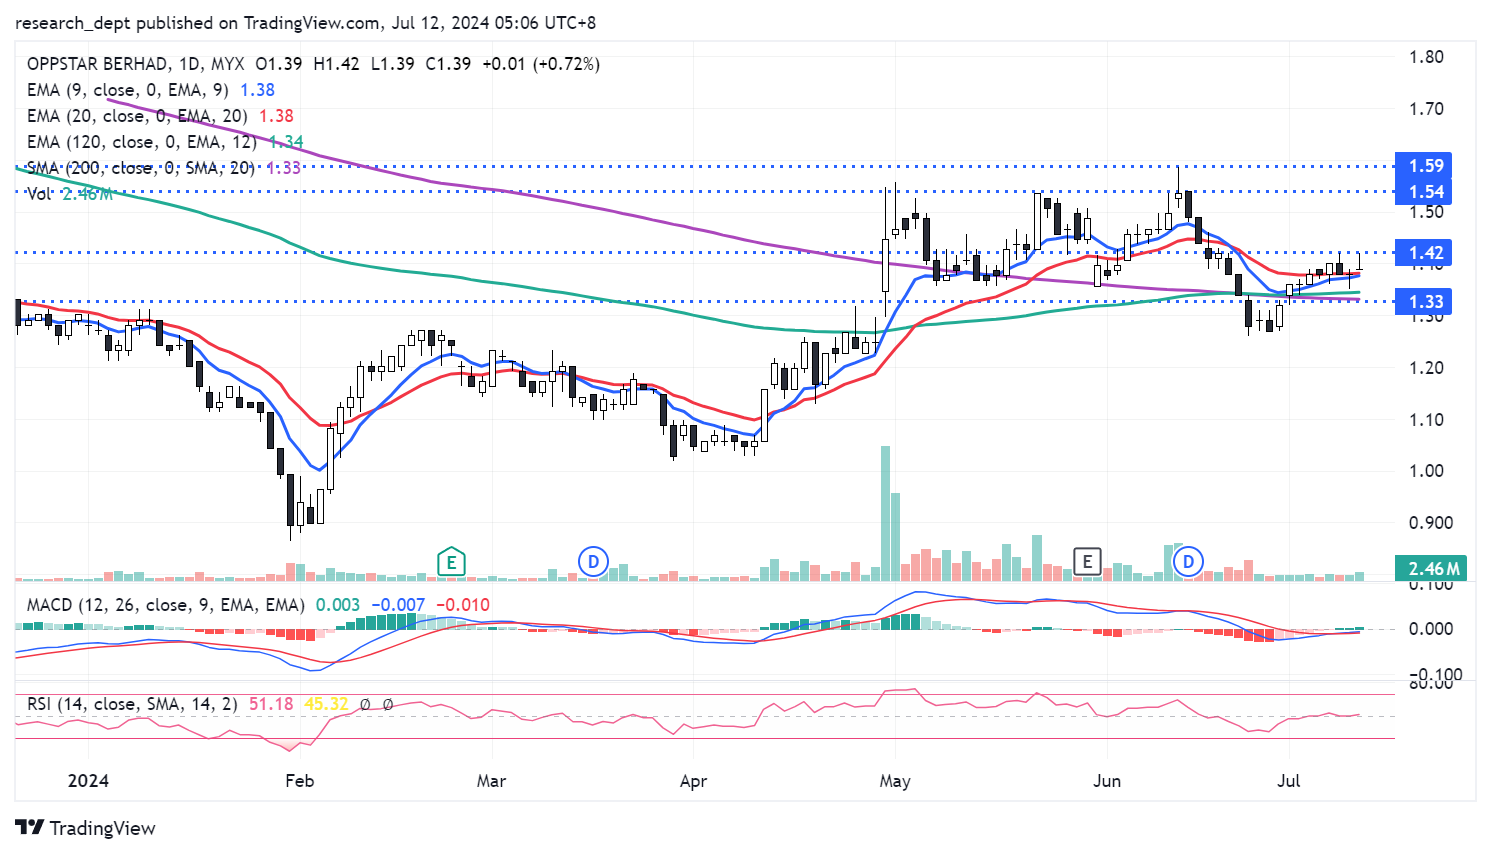1491x854 pixels.
Task: Open the MACD indicator legend
Action: click(165, 605)
